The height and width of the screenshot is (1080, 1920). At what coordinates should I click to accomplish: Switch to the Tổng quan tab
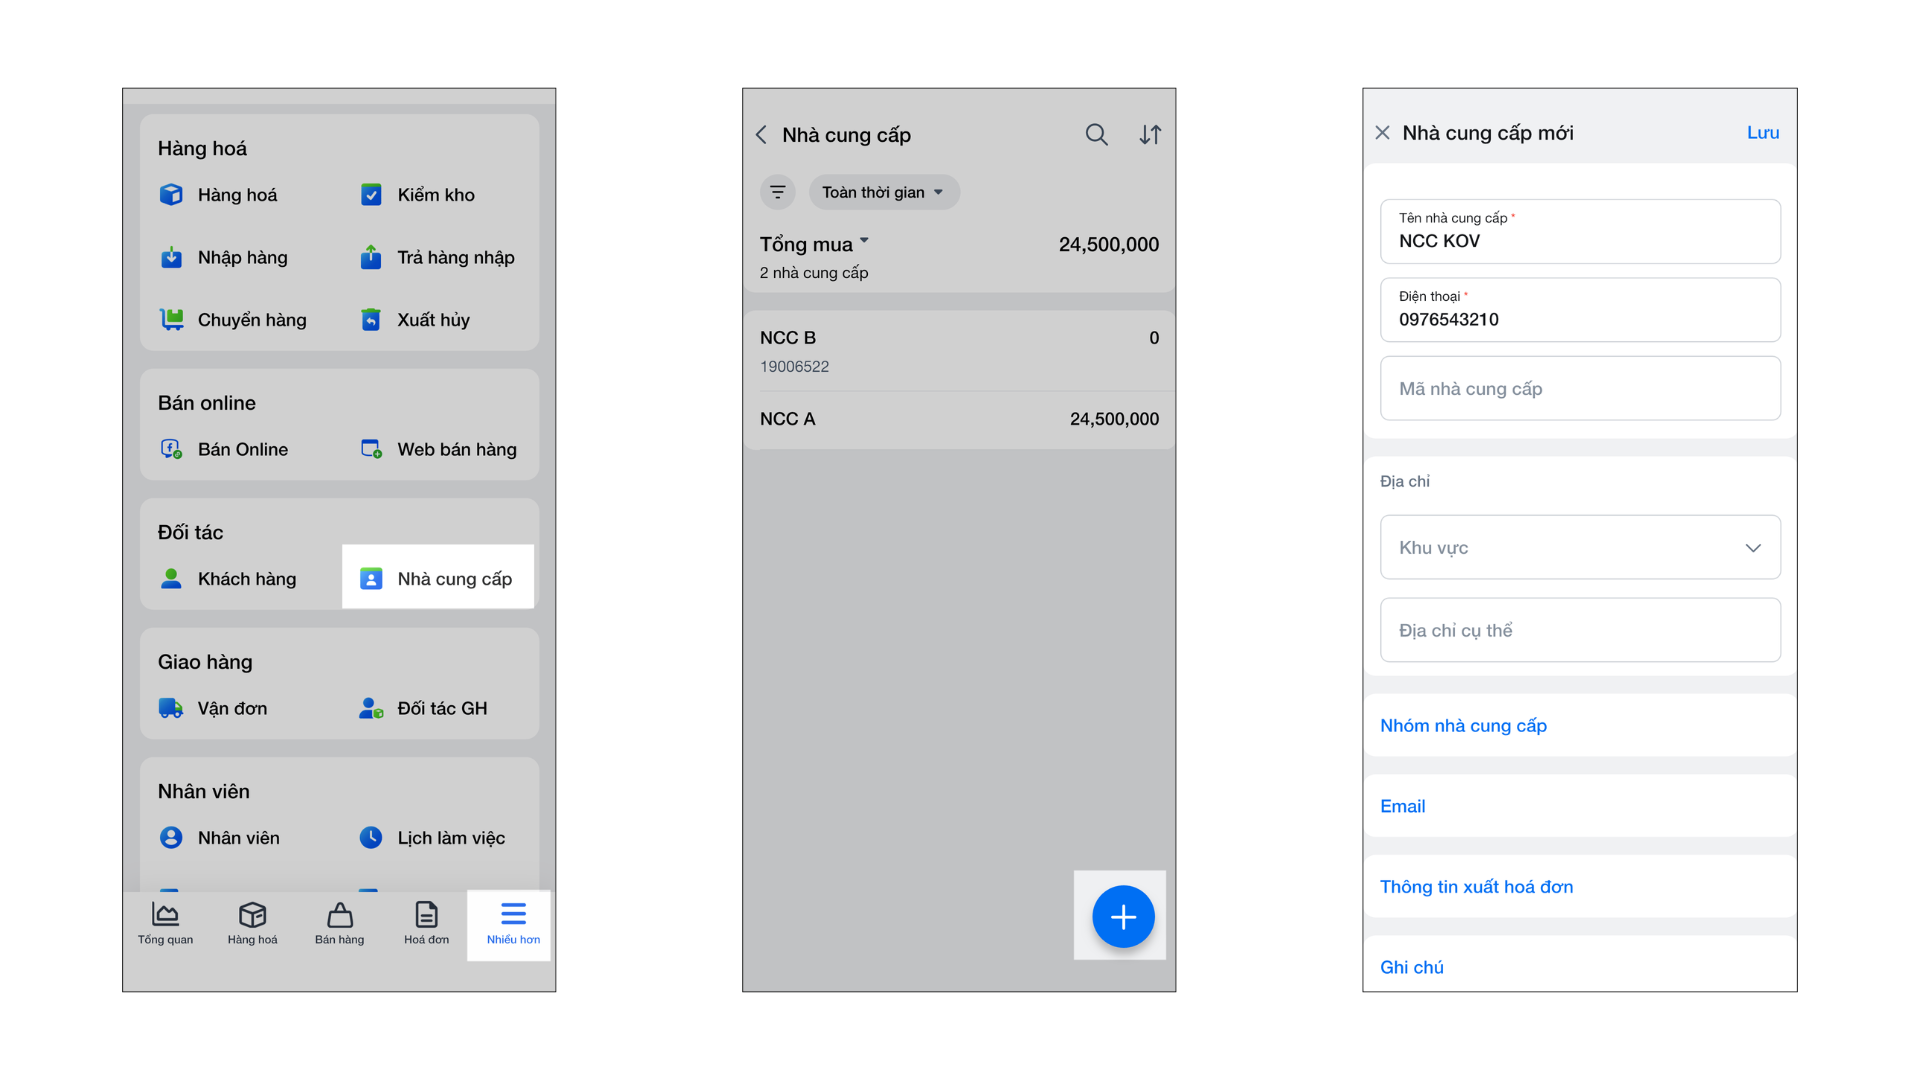tap(165, 924)
